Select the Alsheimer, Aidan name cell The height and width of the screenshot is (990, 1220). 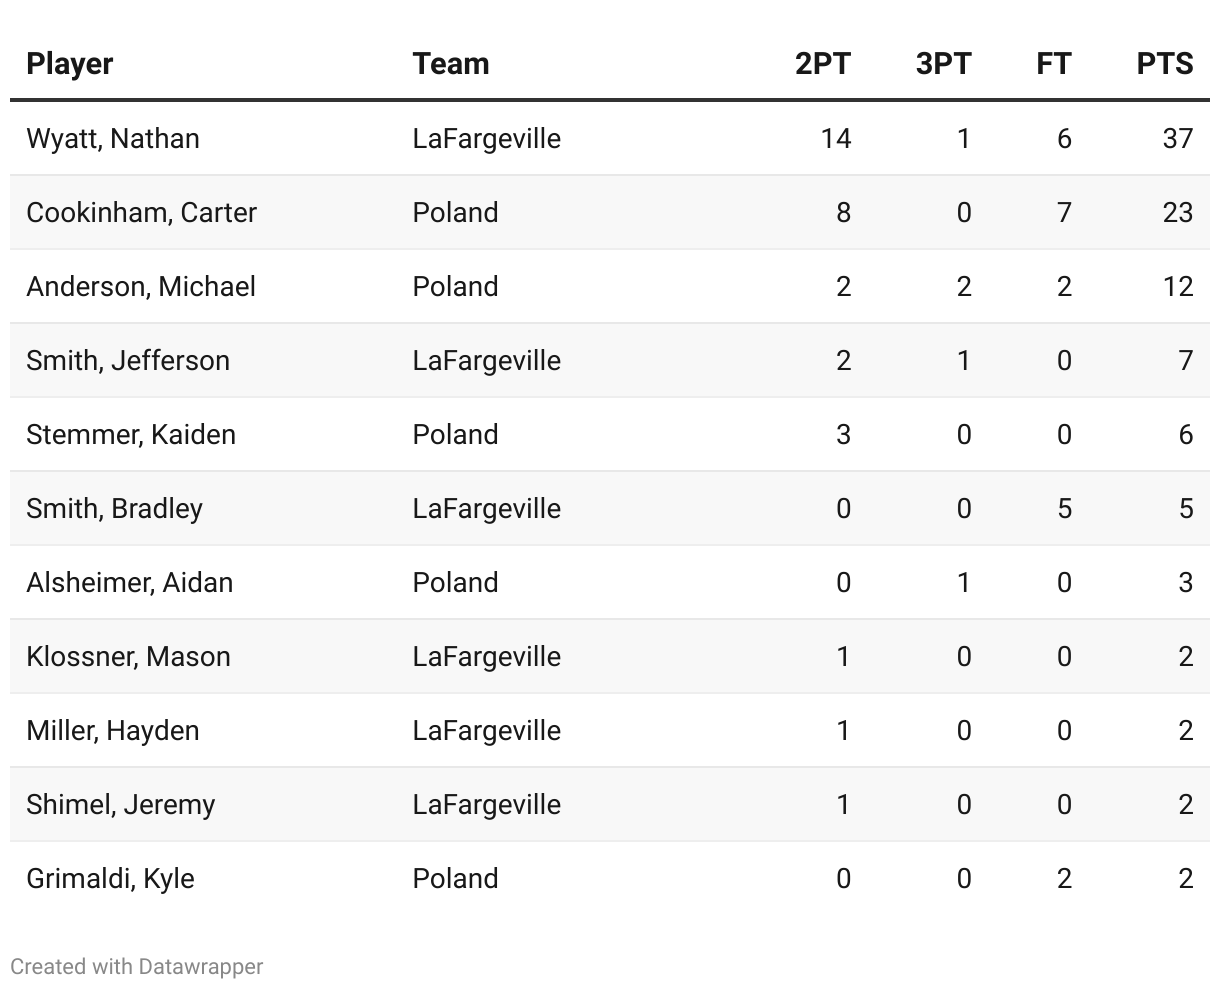130,582
